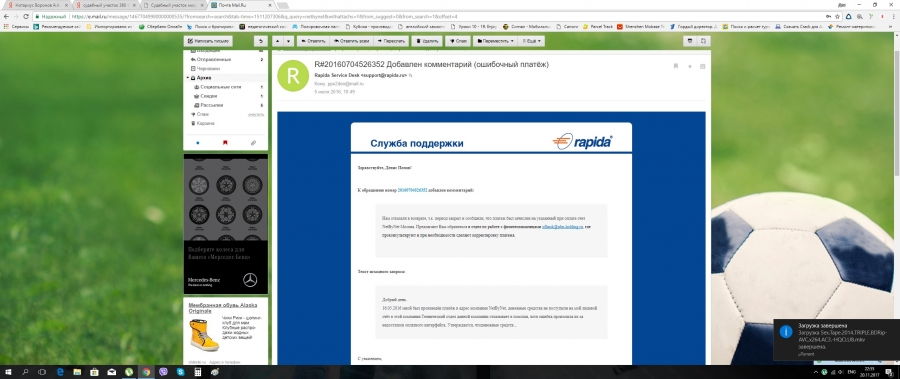Click the Написать письмо compose button
The image size is (900, 379).
(208, 41)
